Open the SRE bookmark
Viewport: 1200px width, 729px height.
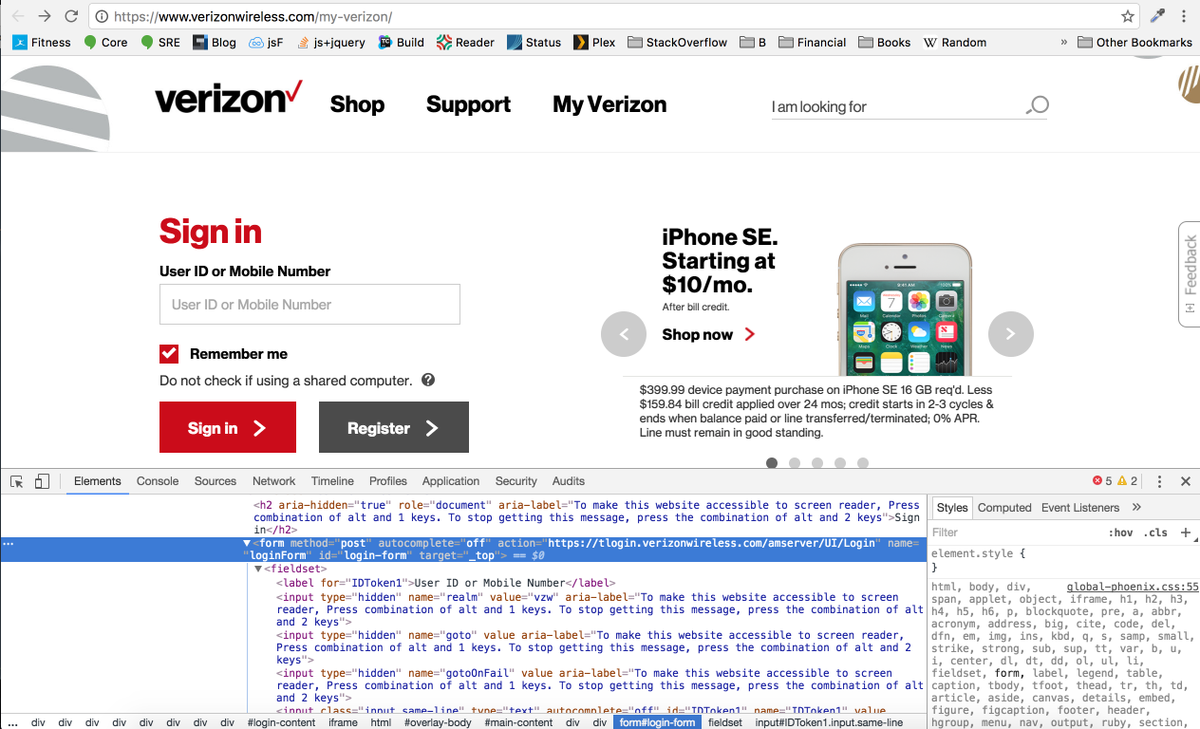point(161,42)
